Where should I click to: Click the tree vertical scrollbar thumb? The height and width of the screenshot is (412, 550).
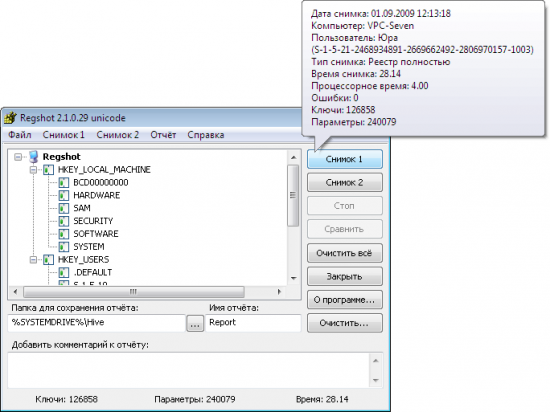point(293,196)
